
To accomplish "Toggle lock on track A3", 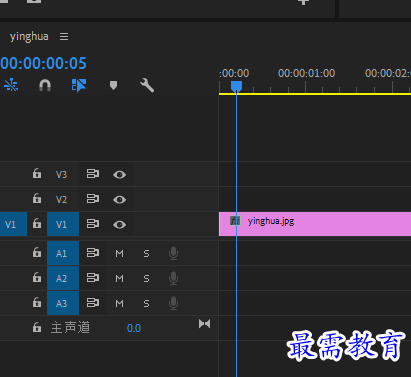I will [37, 303].
